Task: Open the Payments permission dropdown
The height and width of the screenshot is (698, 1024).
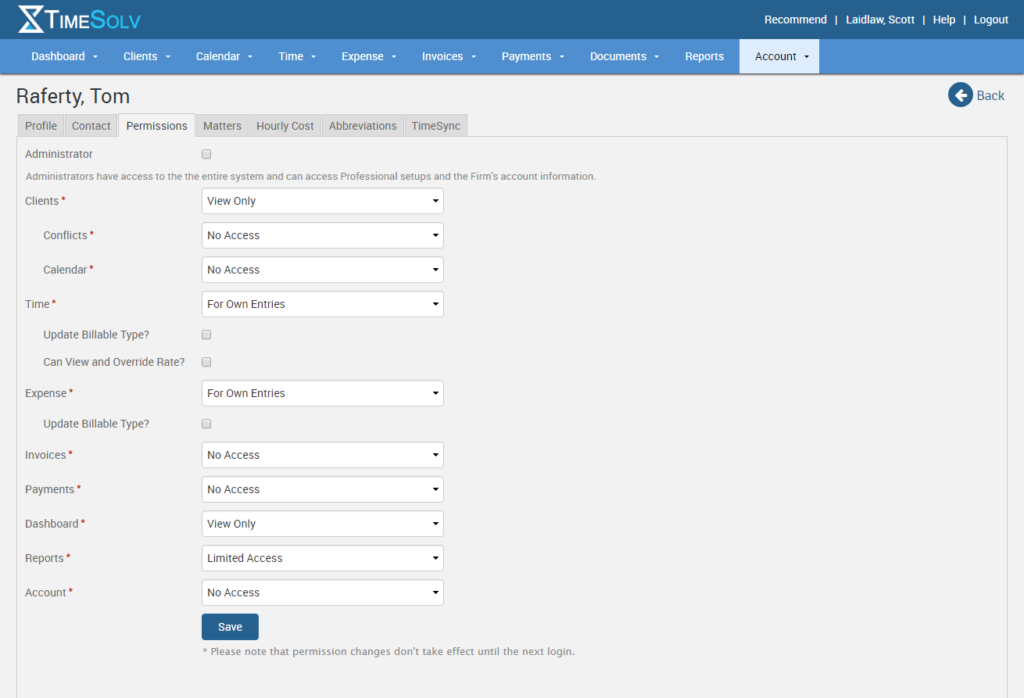Action: pyautogui.click(x=322, y=489)
